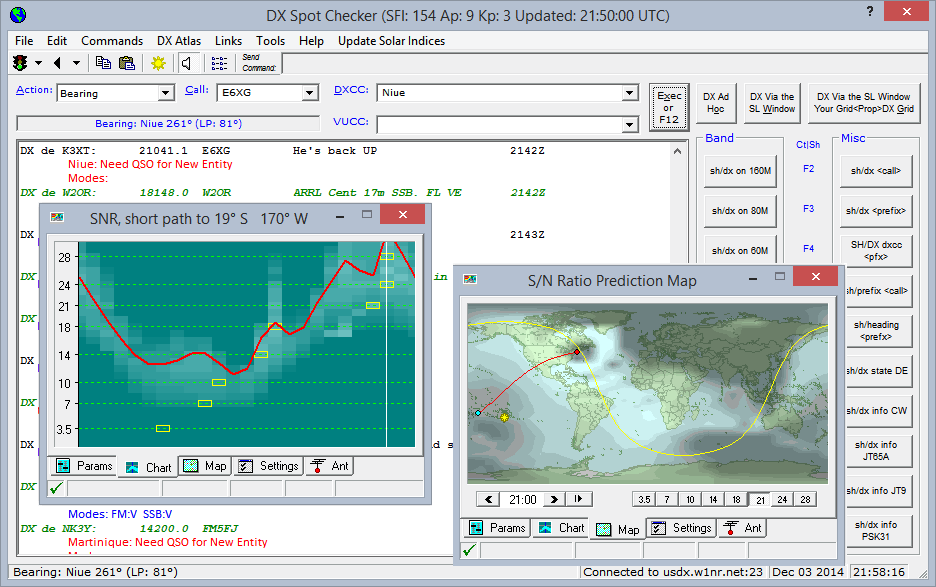Open Chart tab in S/N Ratio Prediction Map
This screenshot has height=587, width=936.
(x=561, y=528)
